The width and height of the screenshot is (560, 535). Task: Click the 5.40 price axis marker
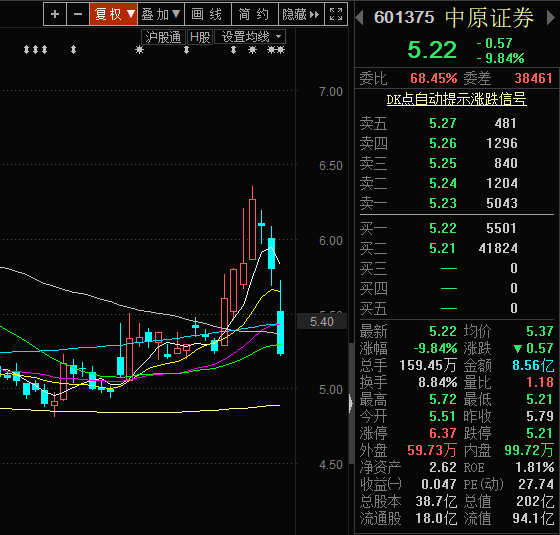[322, 321]
